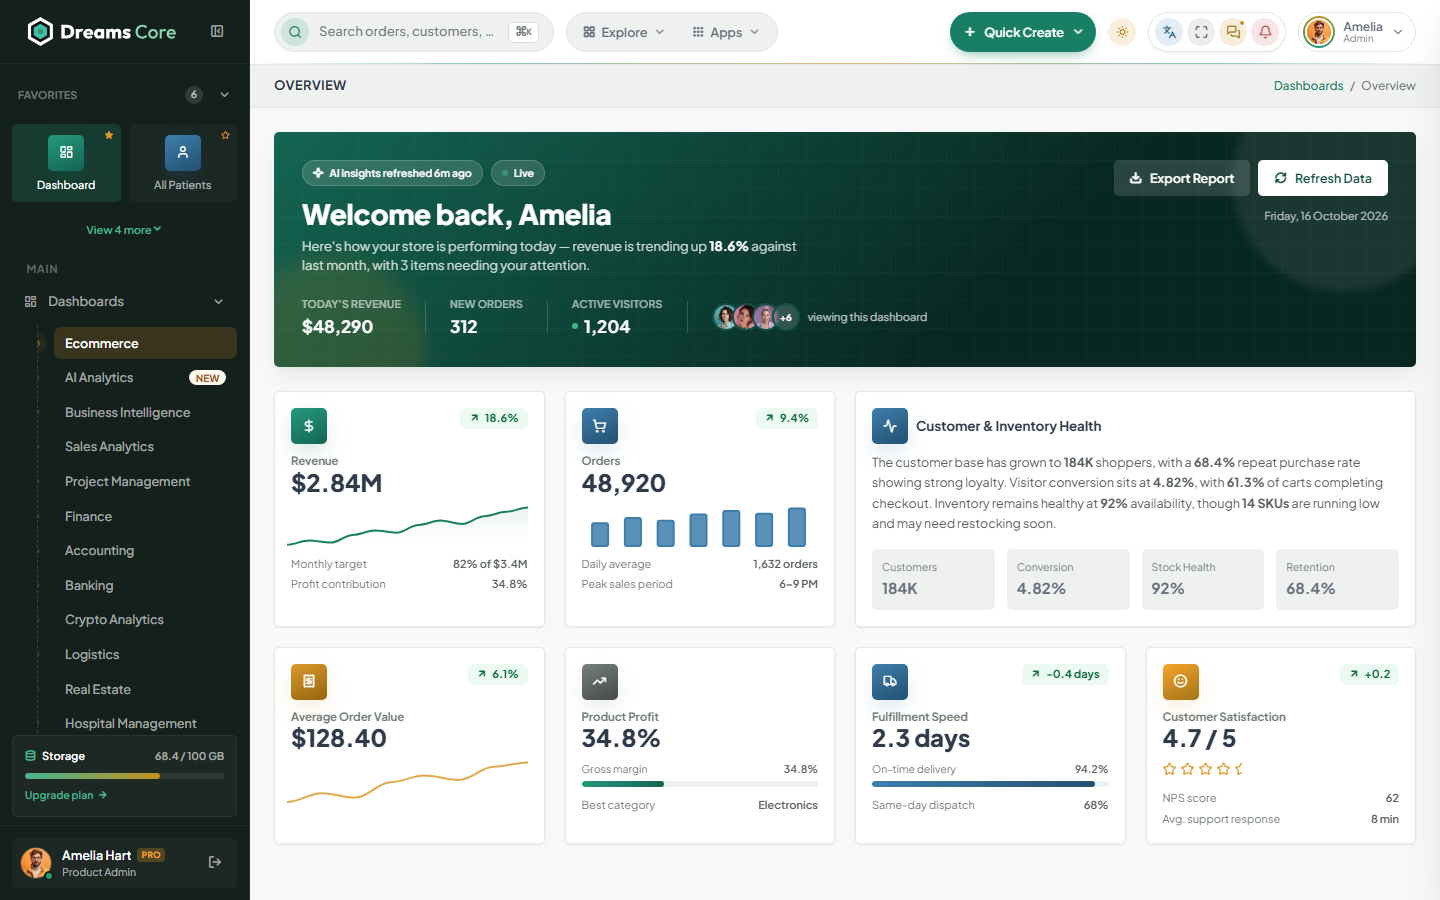Screen dimensions: 1440x900
Task: Click the Average Order Value receipt icon
Action: [x=309, y=682]
